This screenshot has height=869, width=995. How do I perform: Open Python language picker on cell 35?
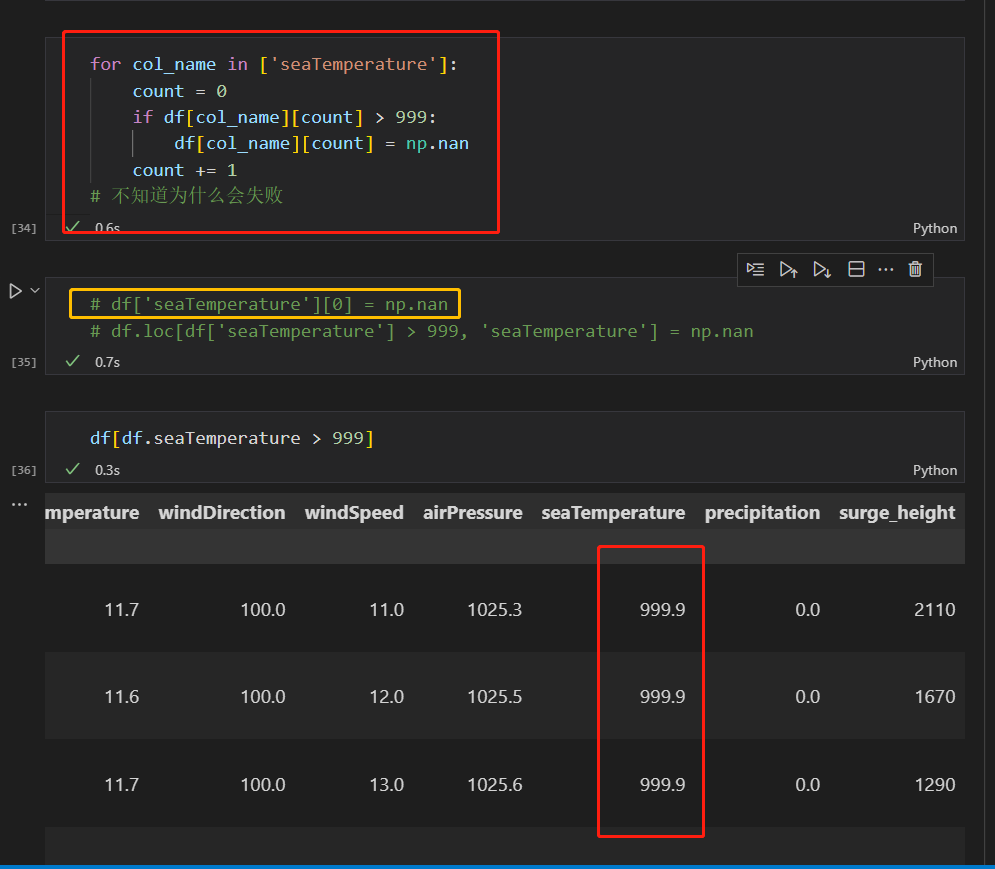934,362
